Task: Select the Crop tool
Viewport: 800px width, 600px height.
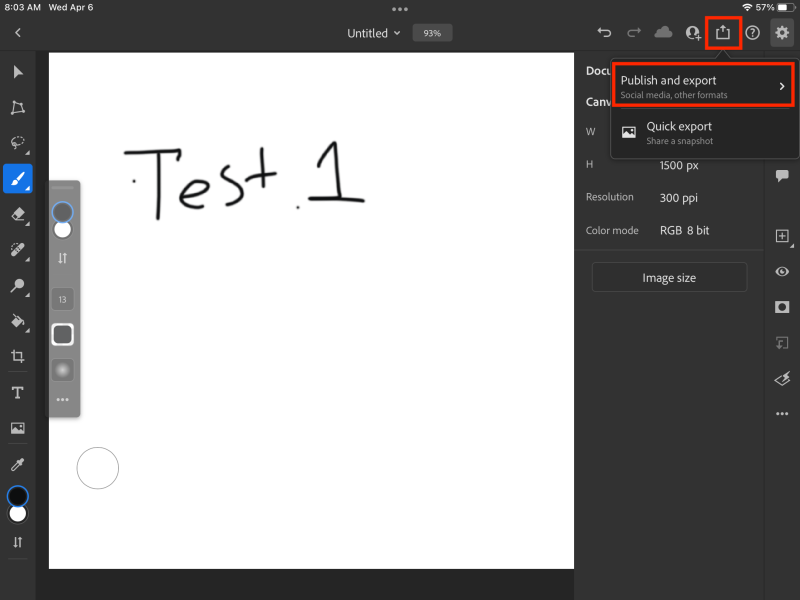Action: [17, 356]
